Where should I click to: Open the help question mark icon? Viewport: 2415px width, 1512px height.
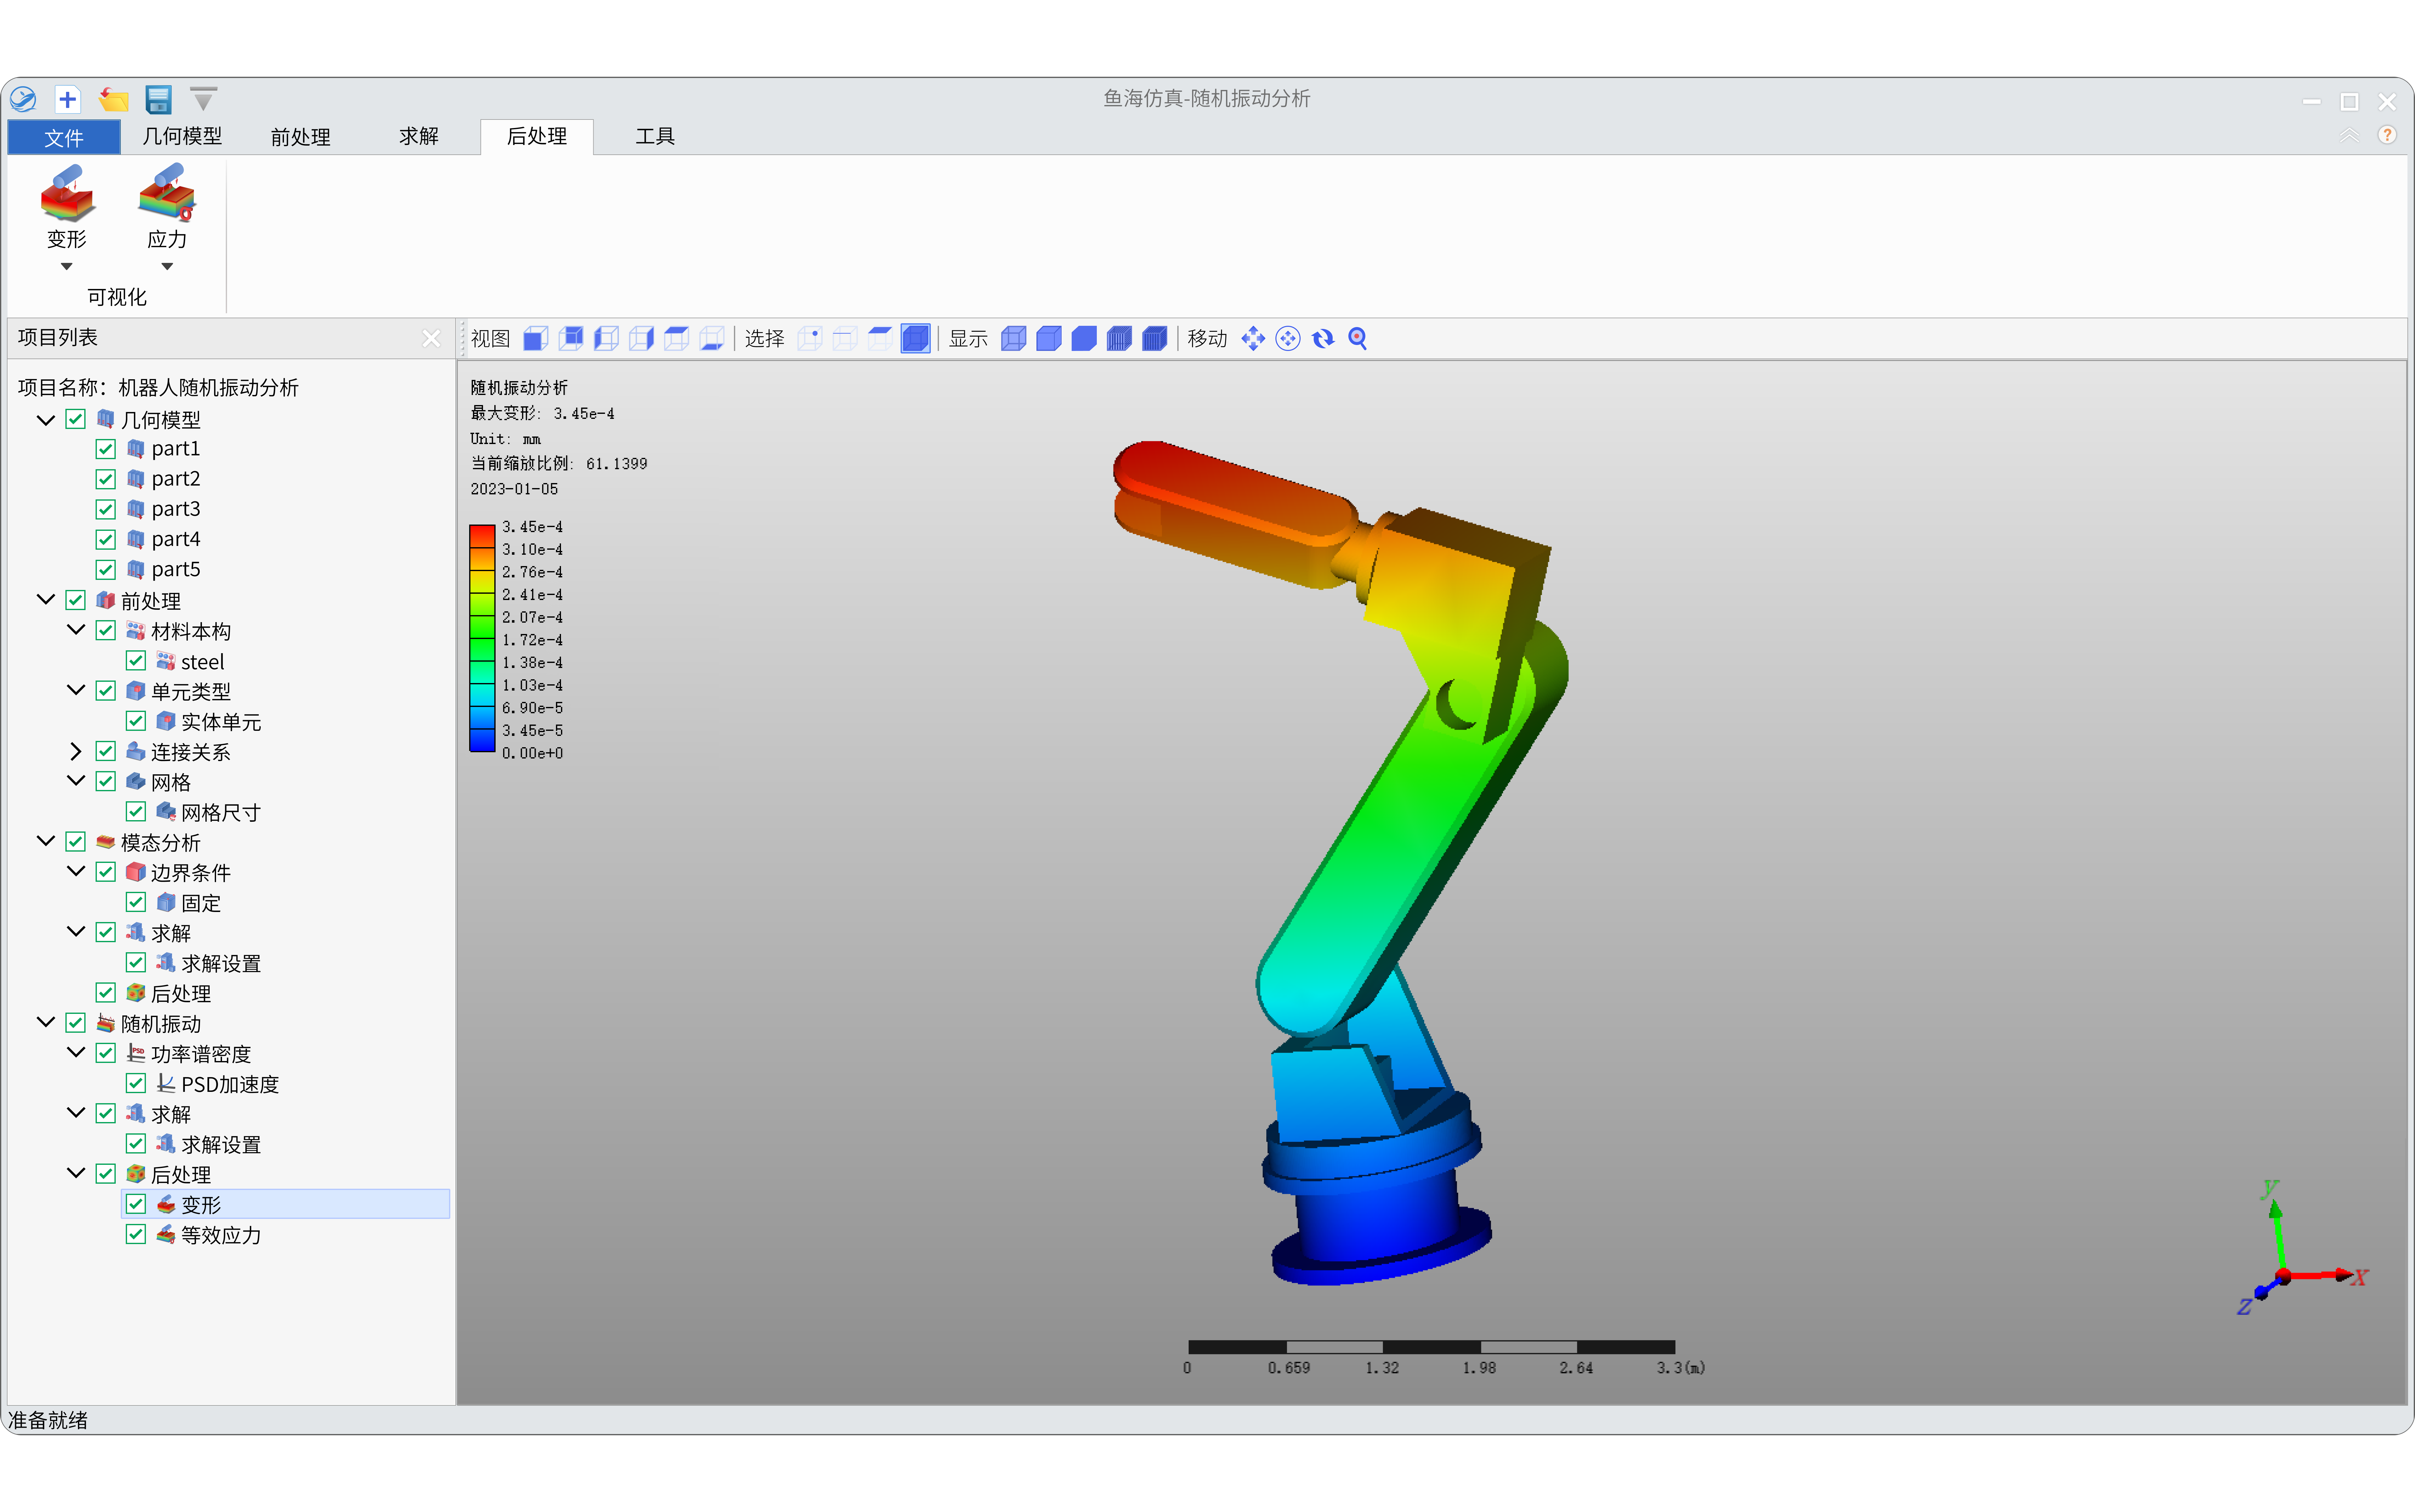(x=2387, y=135)
